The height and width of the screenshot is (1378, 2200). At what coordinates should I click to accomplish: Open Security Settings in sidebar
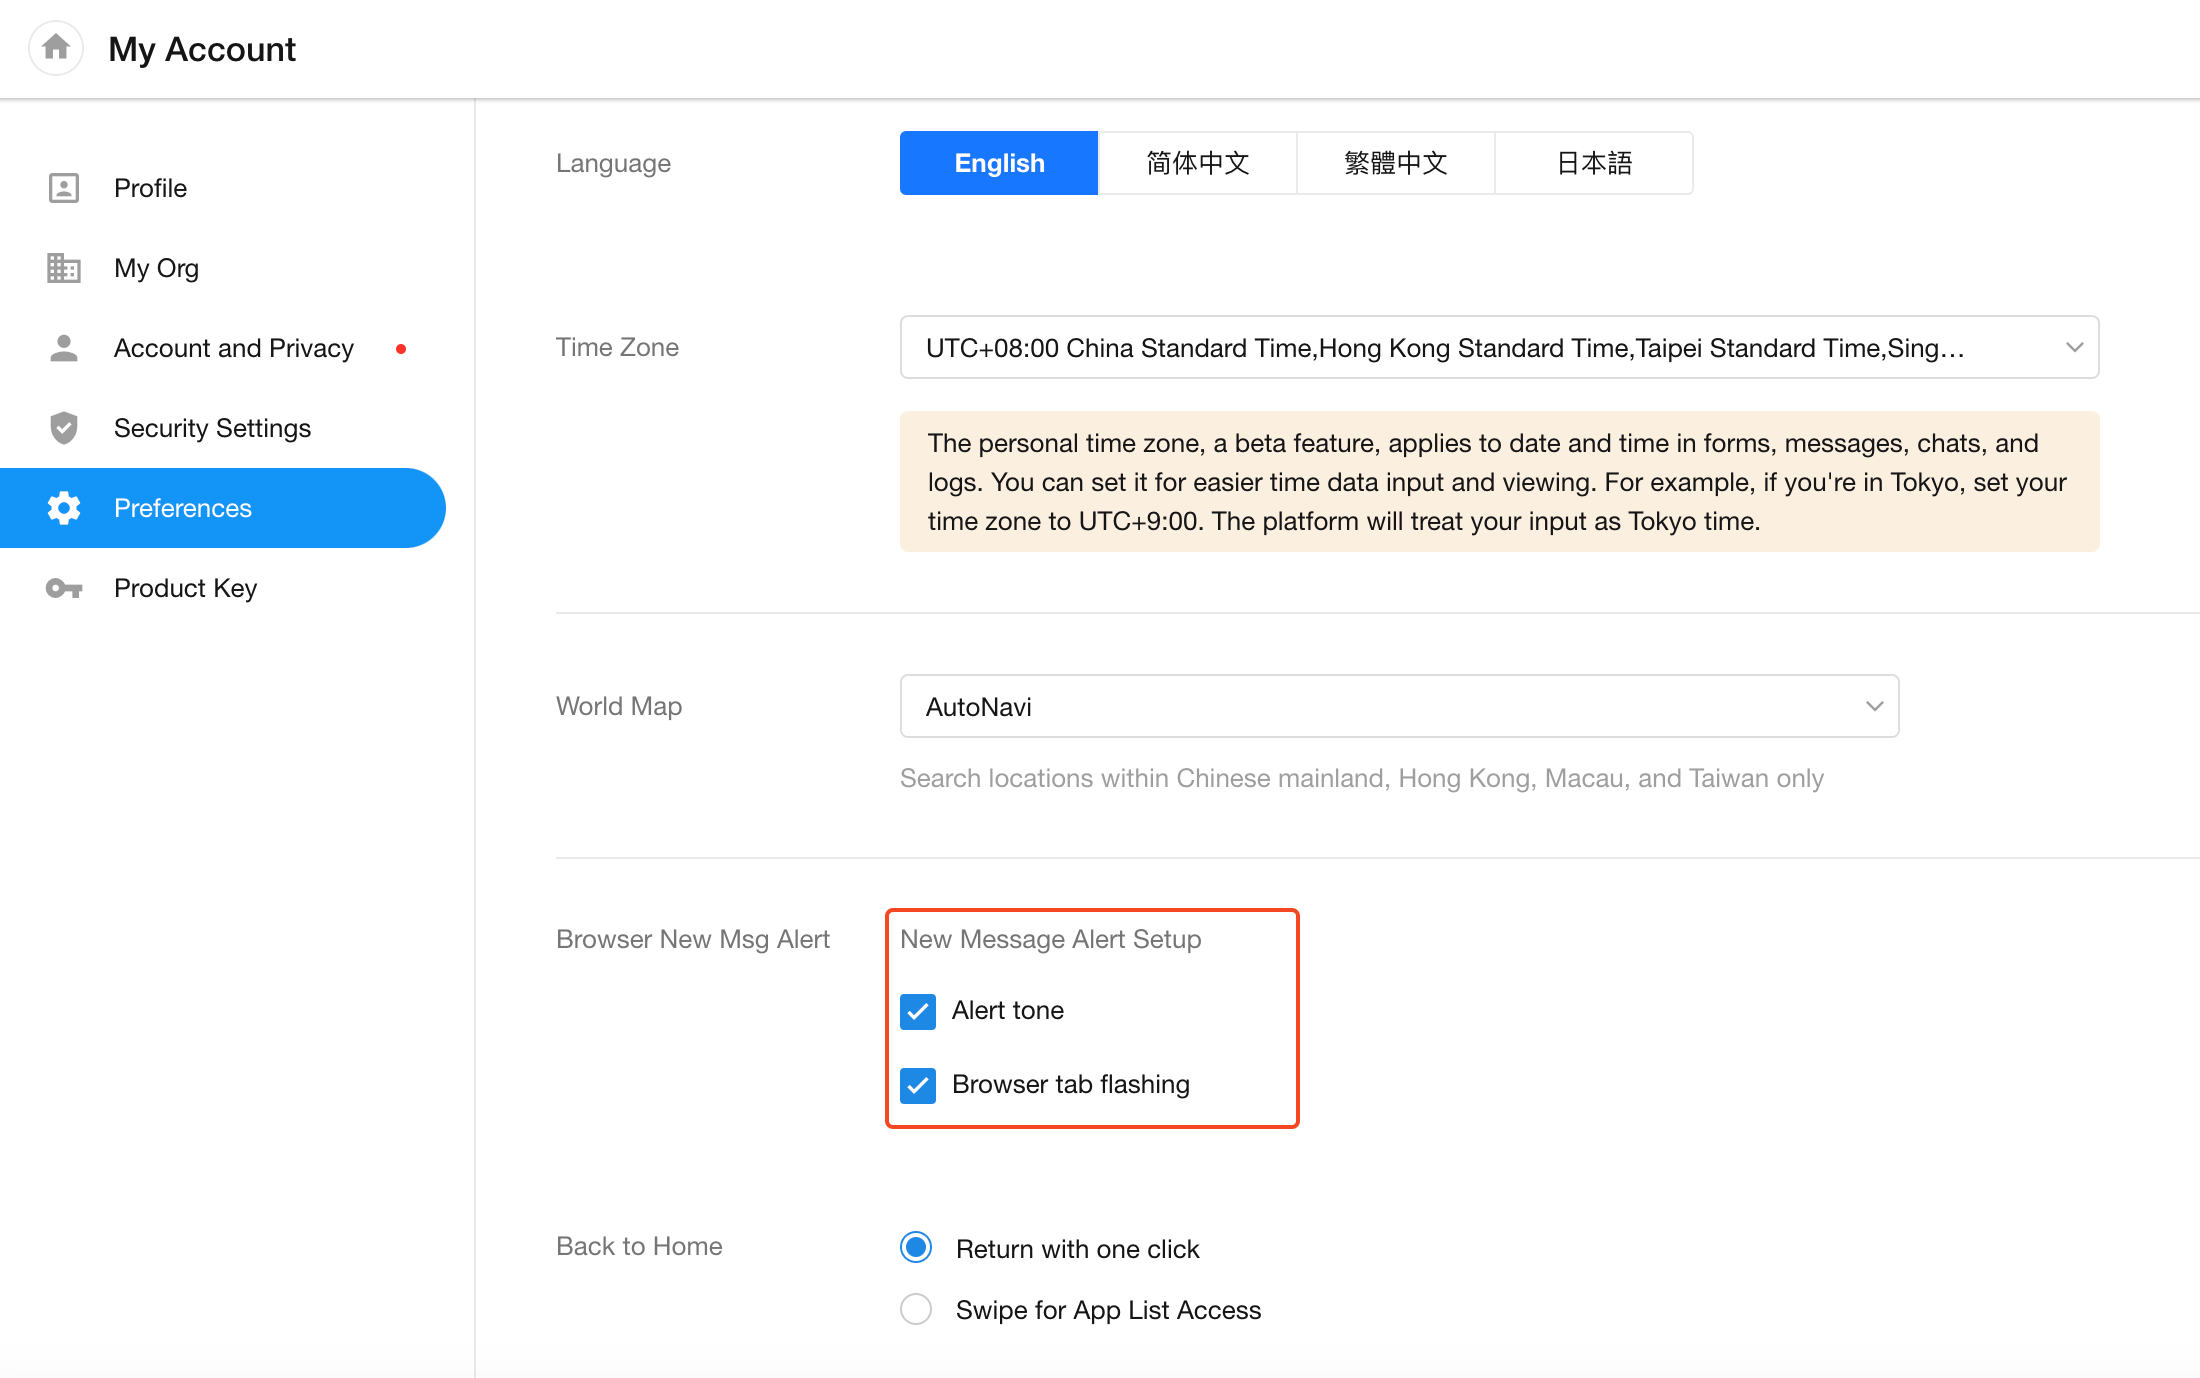pos(212,428)
